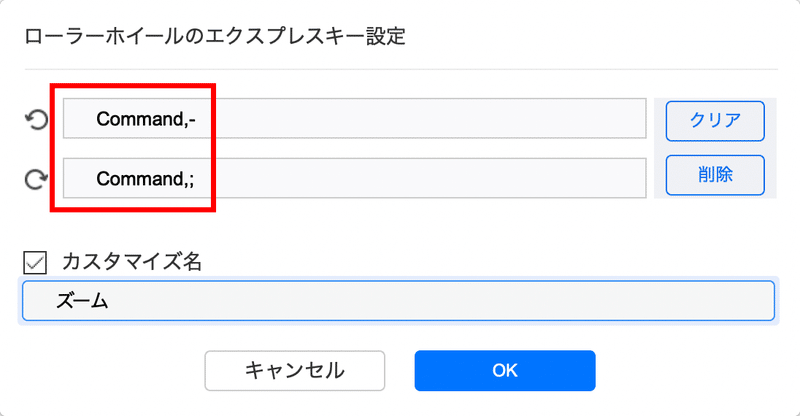Click empty area of clockwise shortcut field
Image resolution: width=800 pixels, height=416 pixels.
pyautogui.click(x=429, y=178)
